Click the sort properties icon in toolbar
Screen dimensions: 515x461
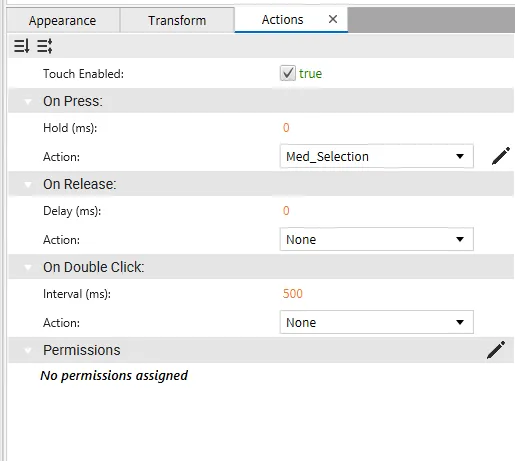click(x=22, y=46)
